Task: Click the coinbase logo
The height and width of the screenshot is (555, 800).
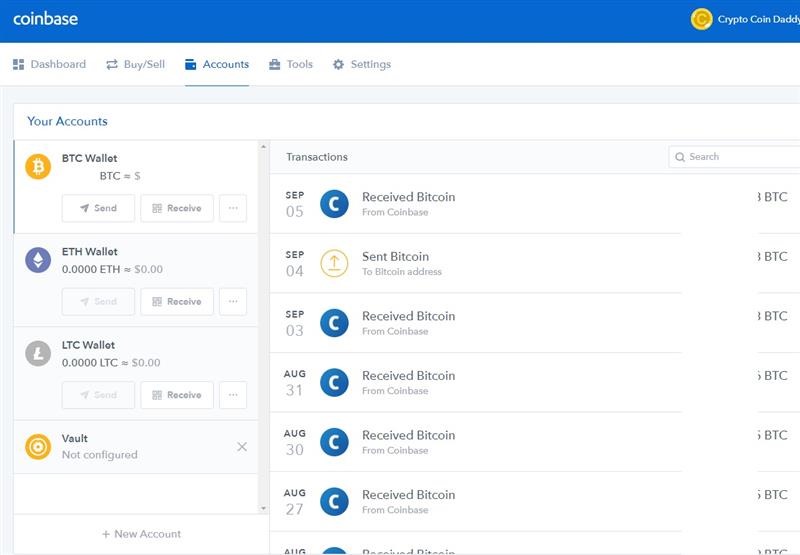Action: point(45,19)
